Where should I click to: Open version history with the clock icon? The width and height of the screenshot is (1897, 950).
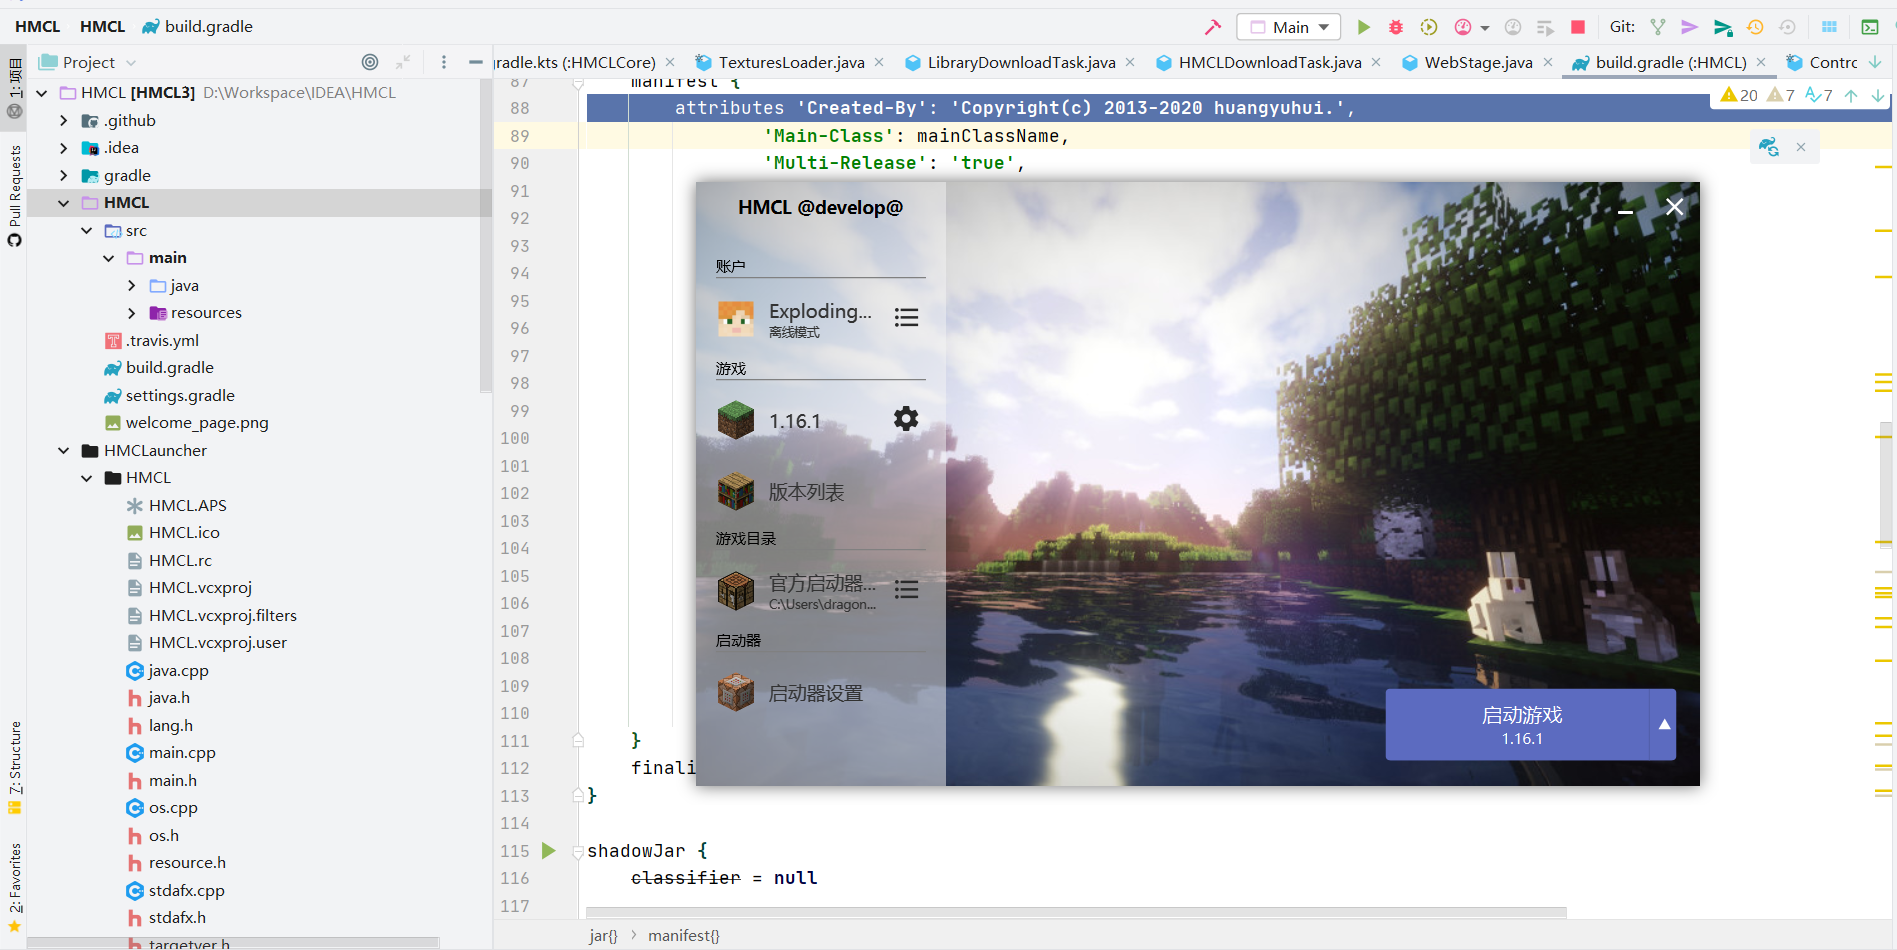click(1755, 27)
